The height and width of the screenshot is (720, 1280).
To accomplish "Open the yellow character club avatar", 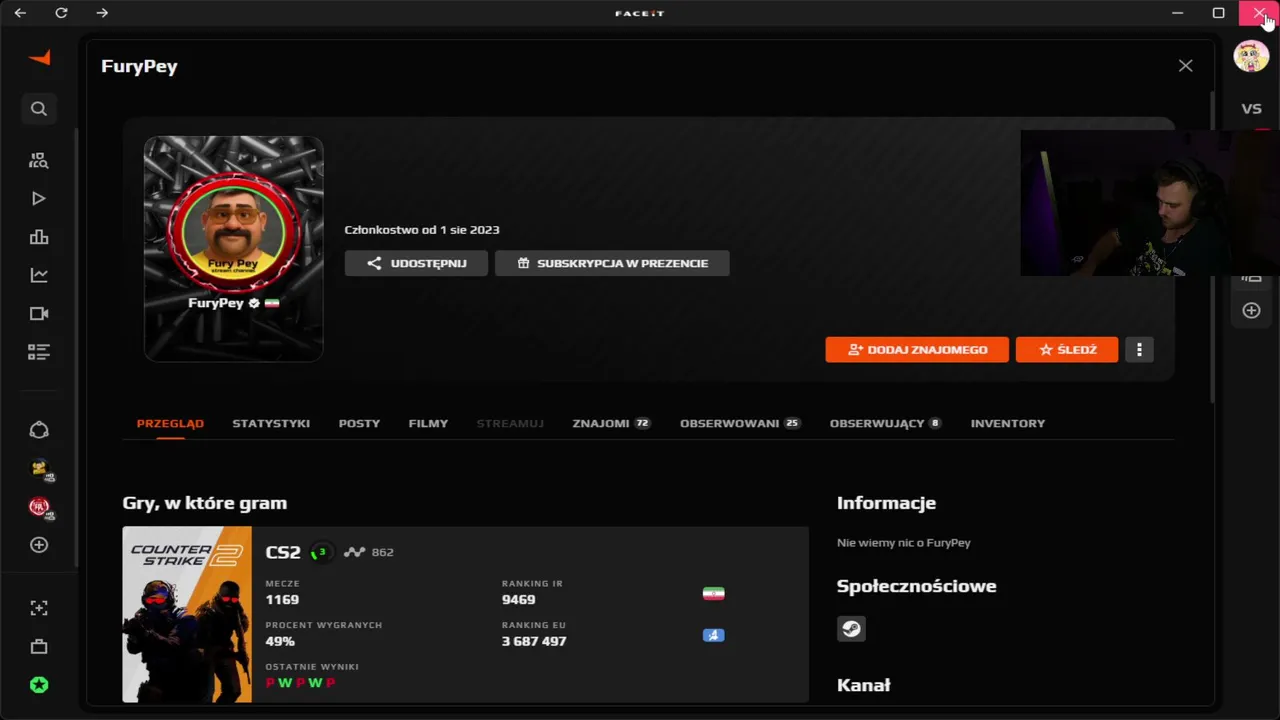I will coord(40,468).
